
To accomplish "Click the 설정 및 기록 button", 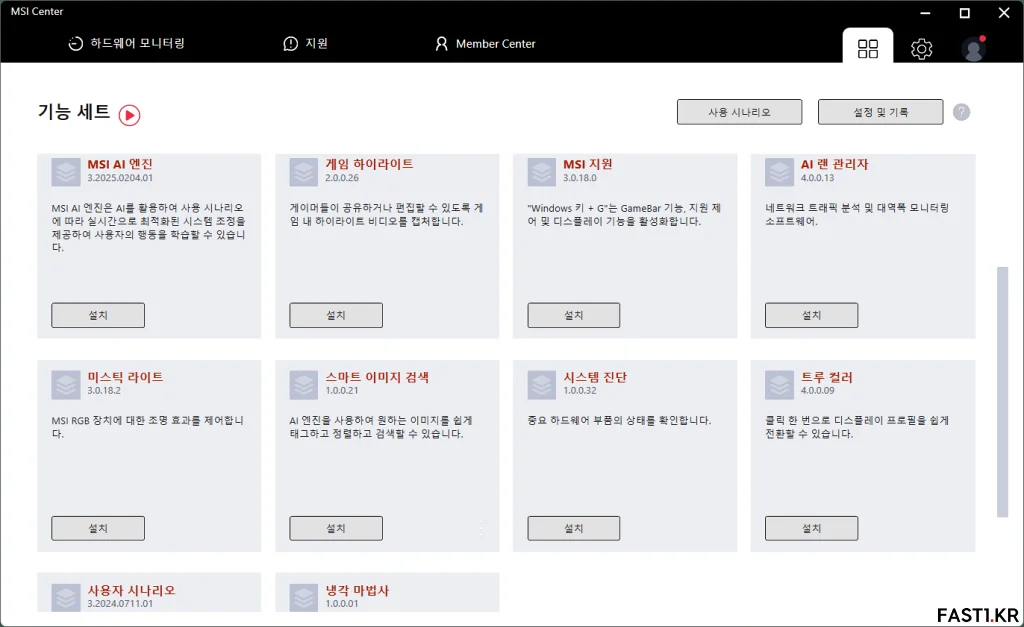I will [880, 112].
